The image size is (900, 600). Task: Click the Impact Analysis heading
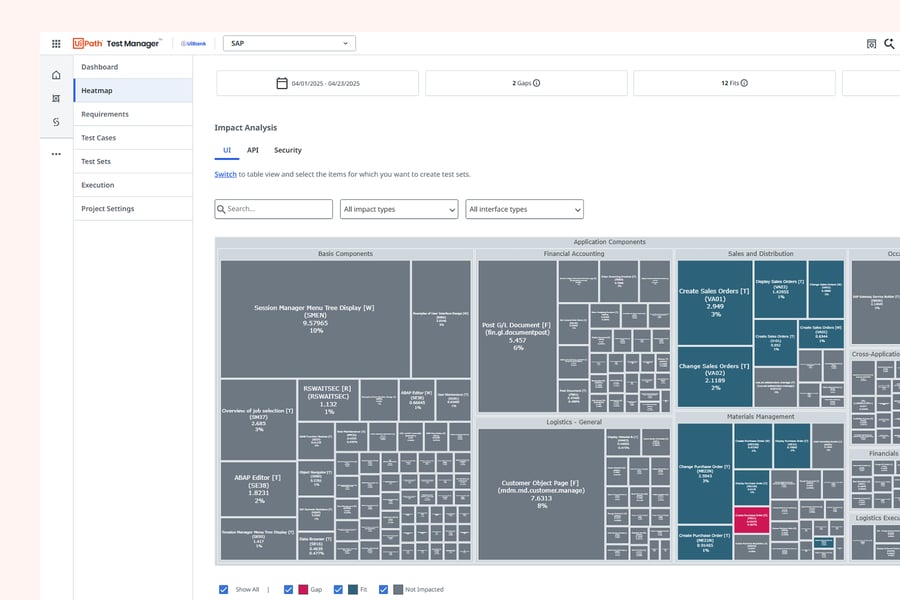pos(246,127)
